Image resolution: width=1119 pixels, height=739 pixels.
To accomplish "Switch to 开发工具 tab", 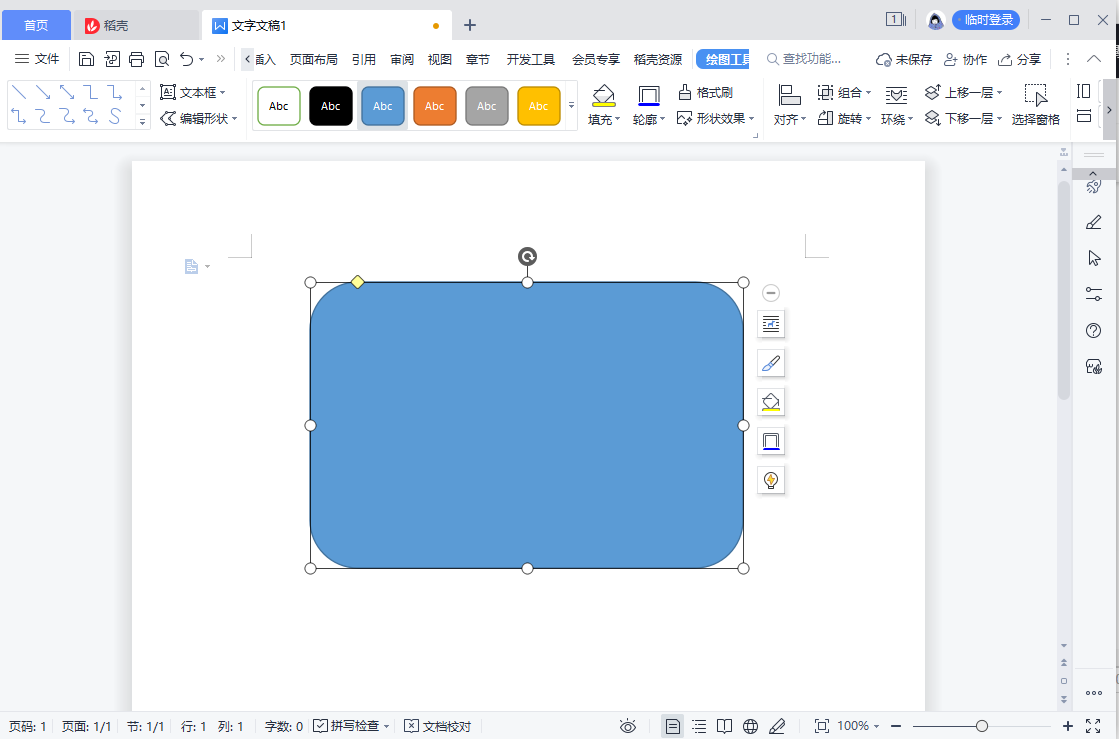I will [530, 59].
